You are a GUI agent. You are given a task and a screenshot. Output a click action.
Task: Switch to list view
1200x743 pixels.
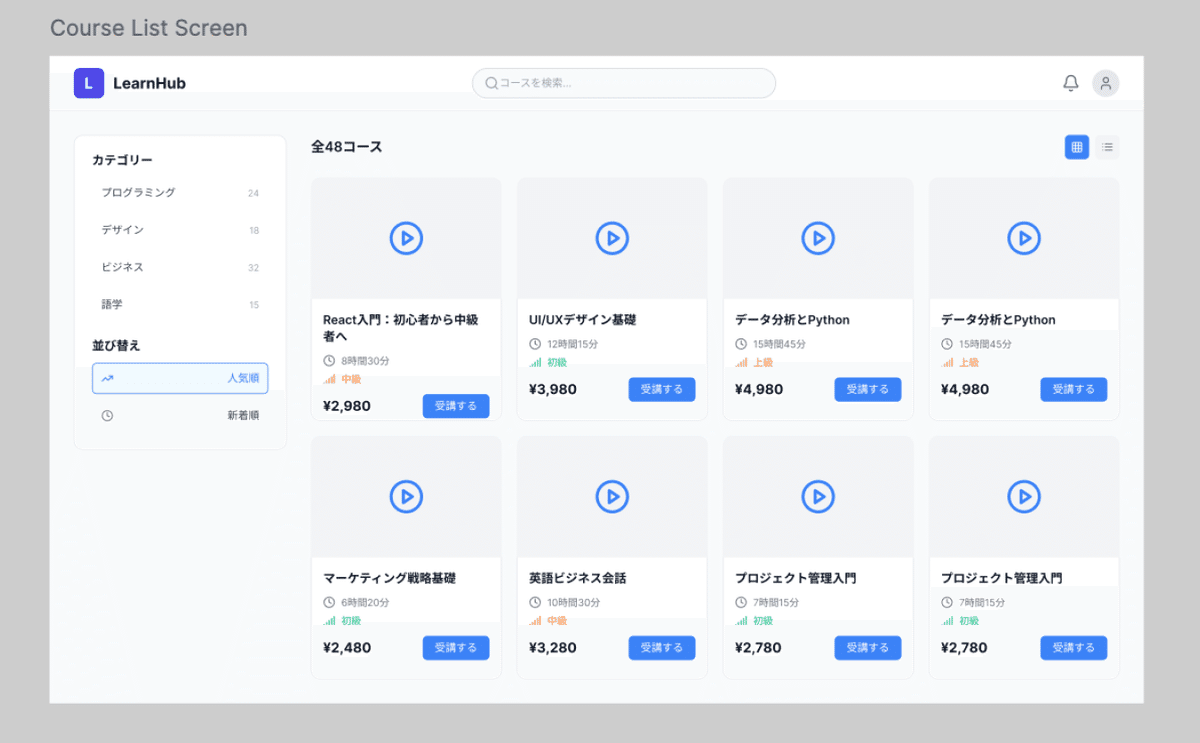[1107, 146]
